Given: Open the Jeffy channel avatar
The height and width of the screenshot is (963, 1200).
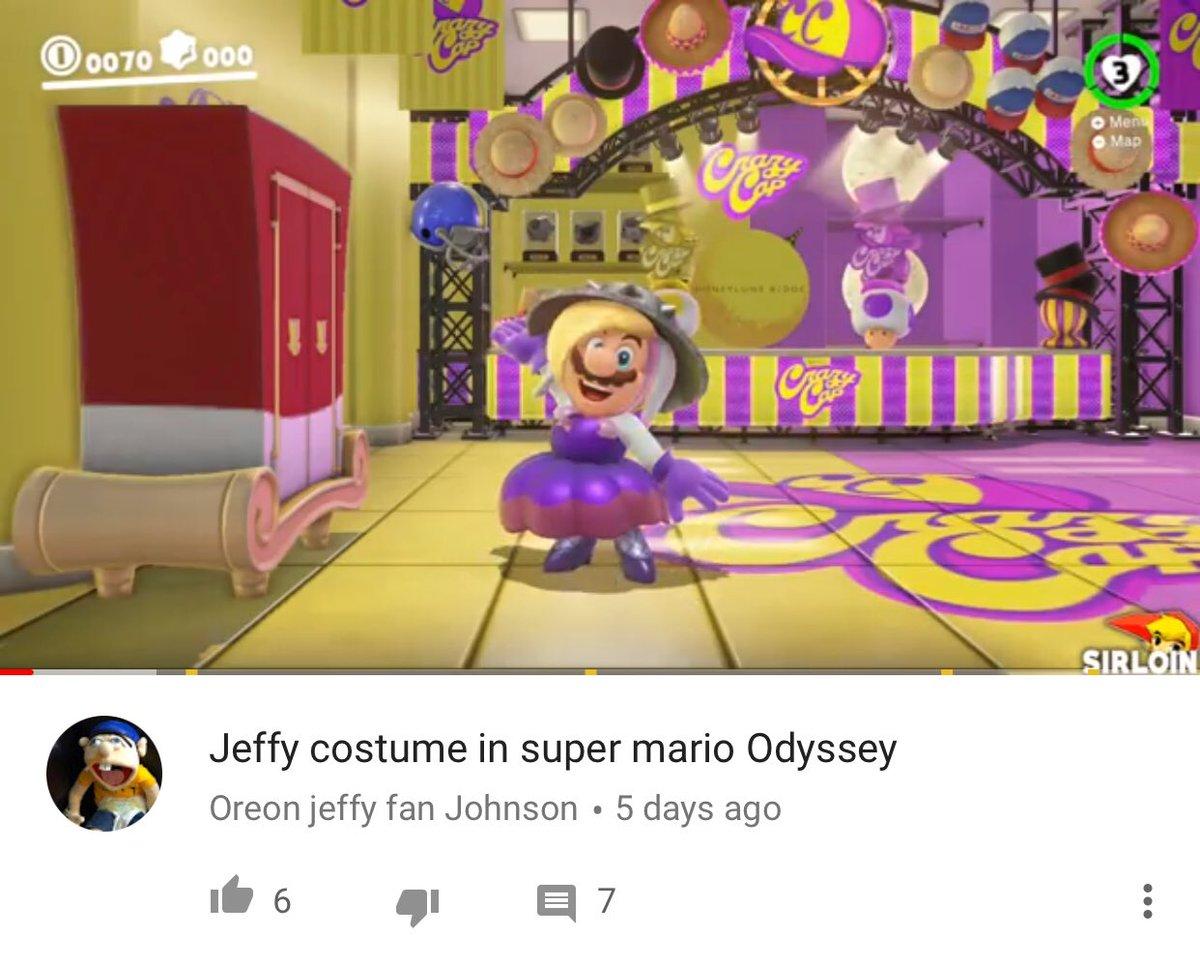Looking at the screenshot, I should tap(104, 773).
